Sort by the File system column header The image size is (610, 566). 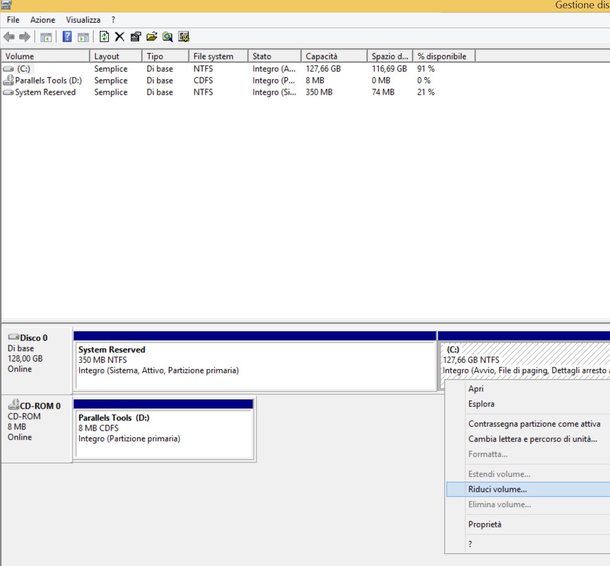[x=219, y=56]
